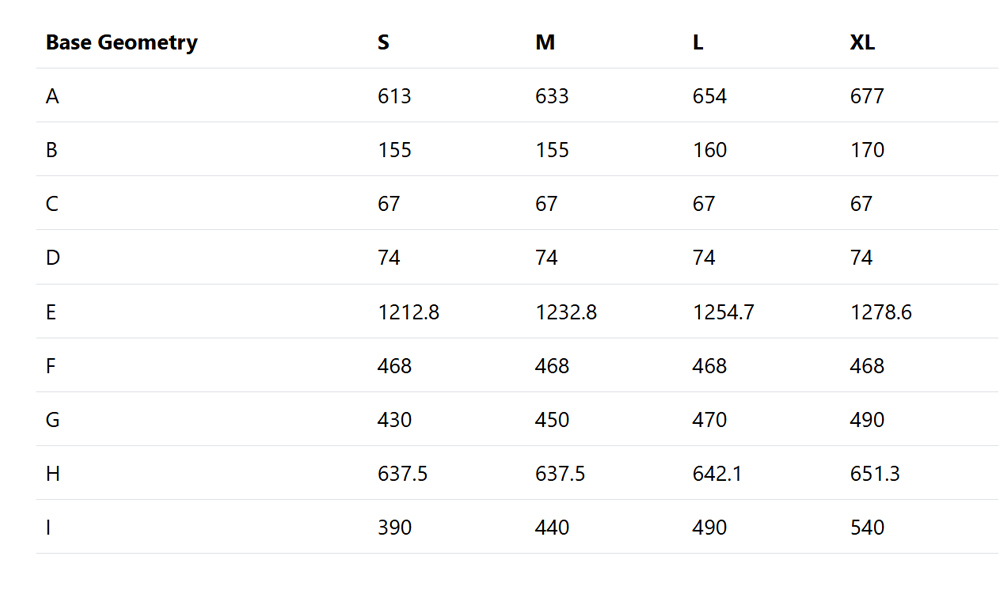Click the value 390 in row I
Screen dimensions: 1000x600
point(394,528)
